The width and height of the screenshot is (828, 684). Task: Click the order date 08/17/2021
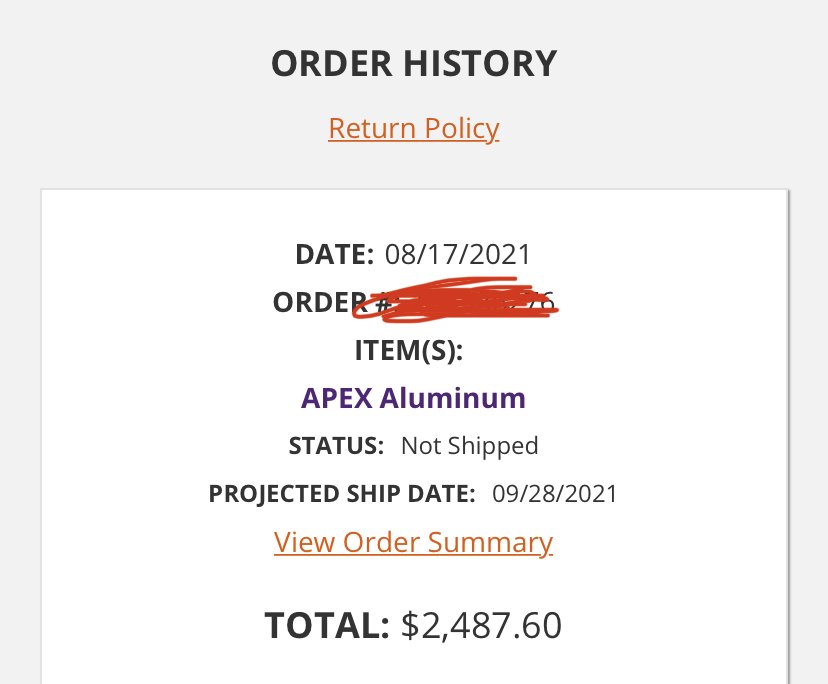click(x=459, y=254)
